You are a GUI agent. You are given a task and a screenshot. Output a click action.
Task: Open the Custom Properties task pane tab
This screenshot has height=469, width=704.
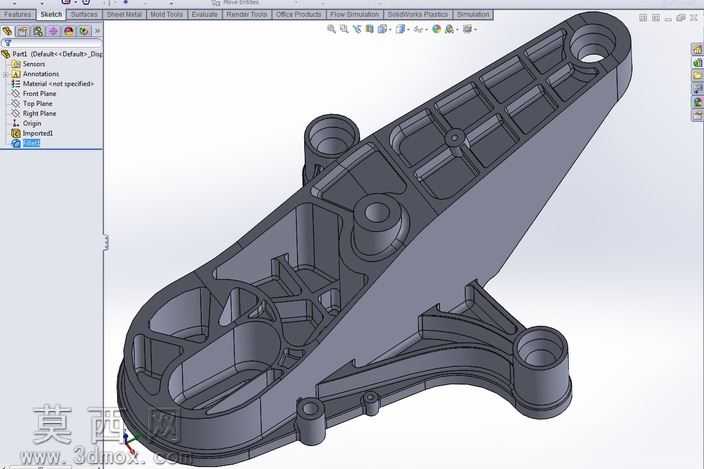(697, 116)
